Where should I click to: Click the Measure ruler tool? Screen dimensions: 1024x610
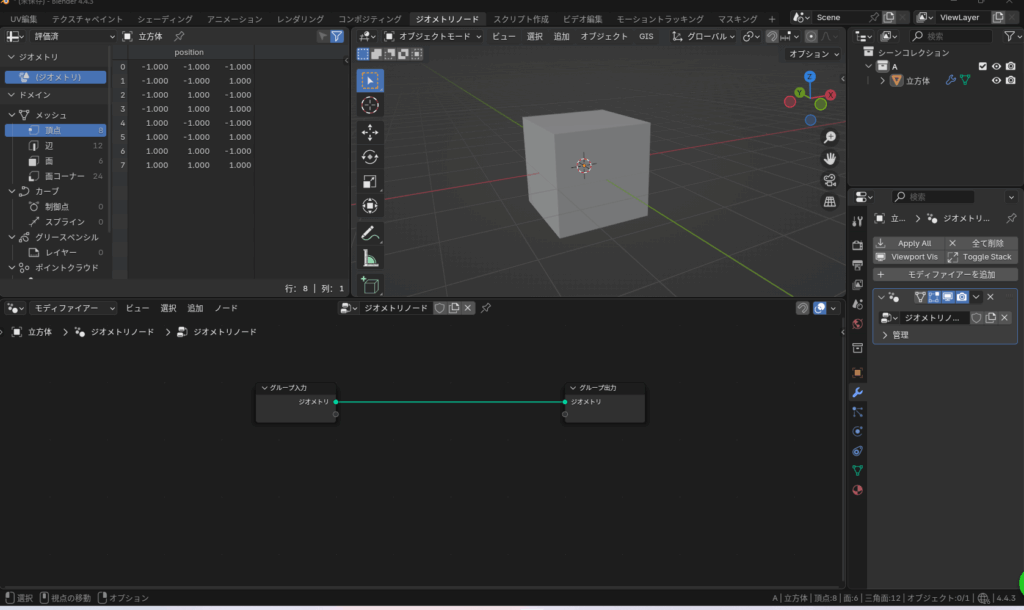point(370,259)
